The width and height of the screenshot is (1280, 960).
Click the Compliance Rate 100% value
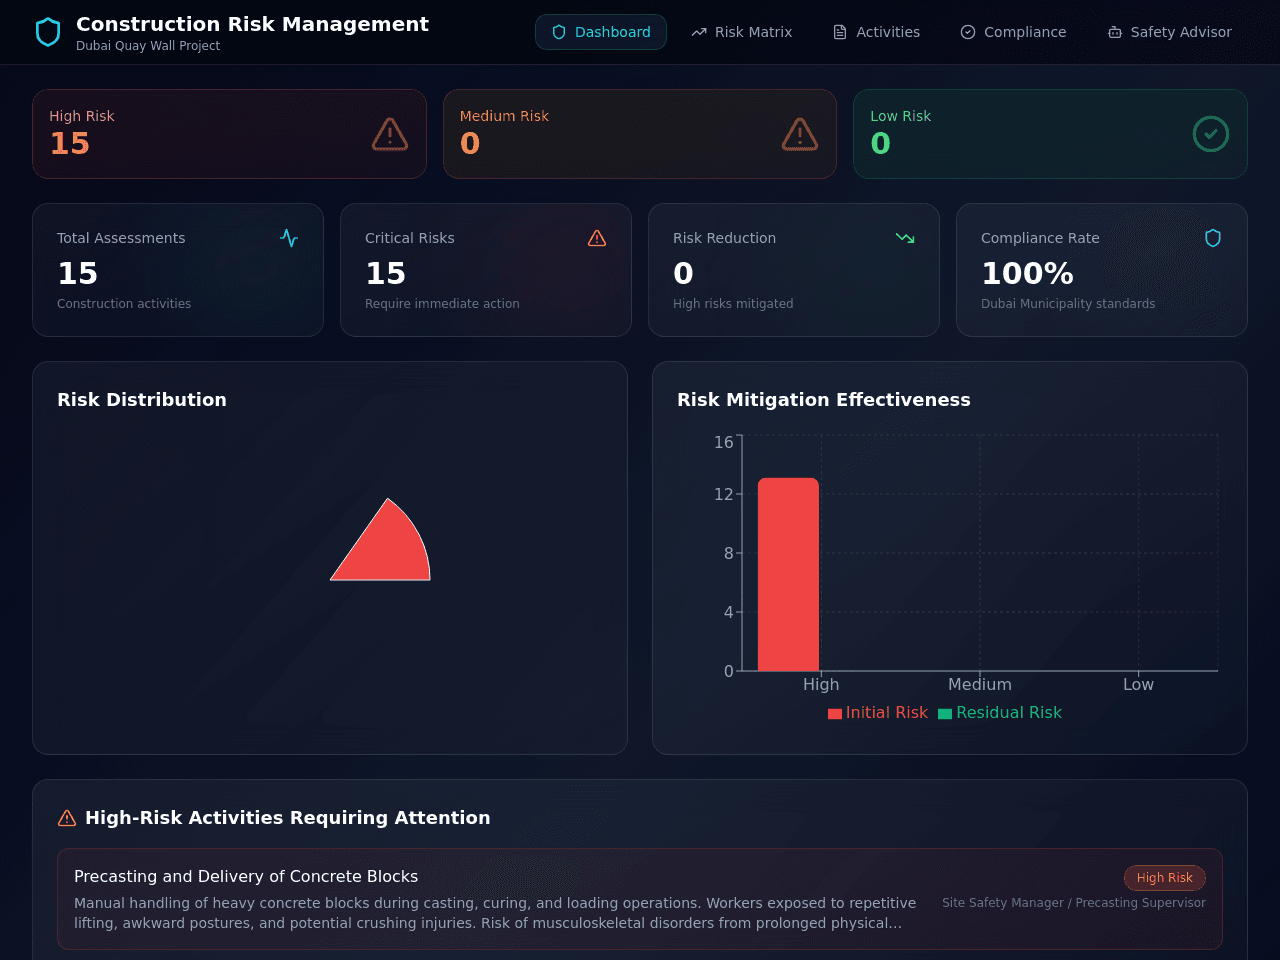tap(1027, 273)
